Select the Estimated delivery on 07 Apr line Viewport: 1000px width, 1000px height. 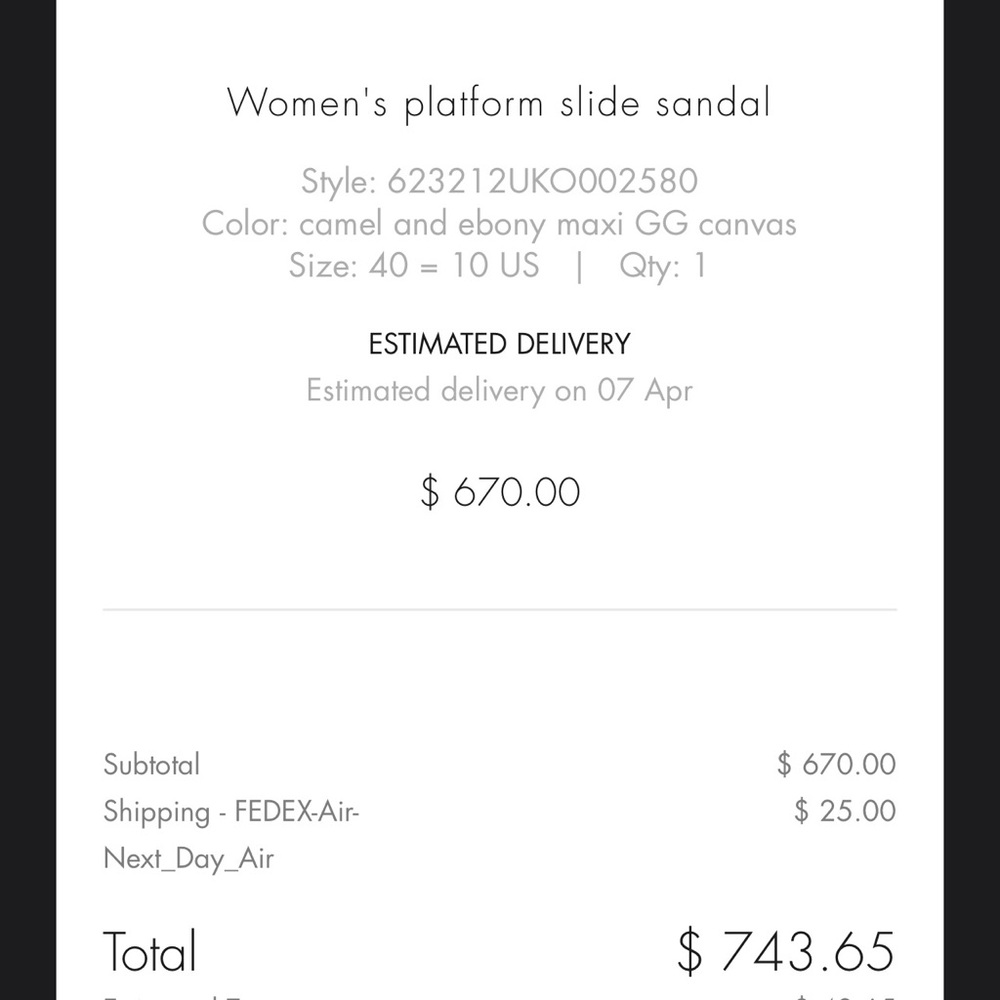[499, 390]
